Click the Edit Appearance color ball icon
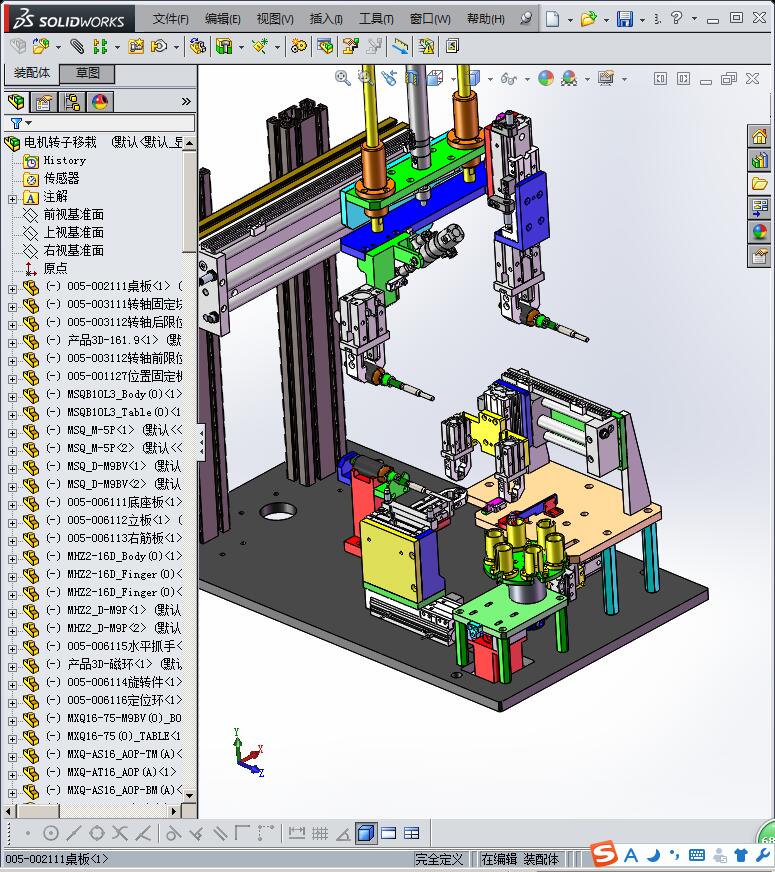Image resolution: width=775 pixels, height=872 pixels. point(545,78)
